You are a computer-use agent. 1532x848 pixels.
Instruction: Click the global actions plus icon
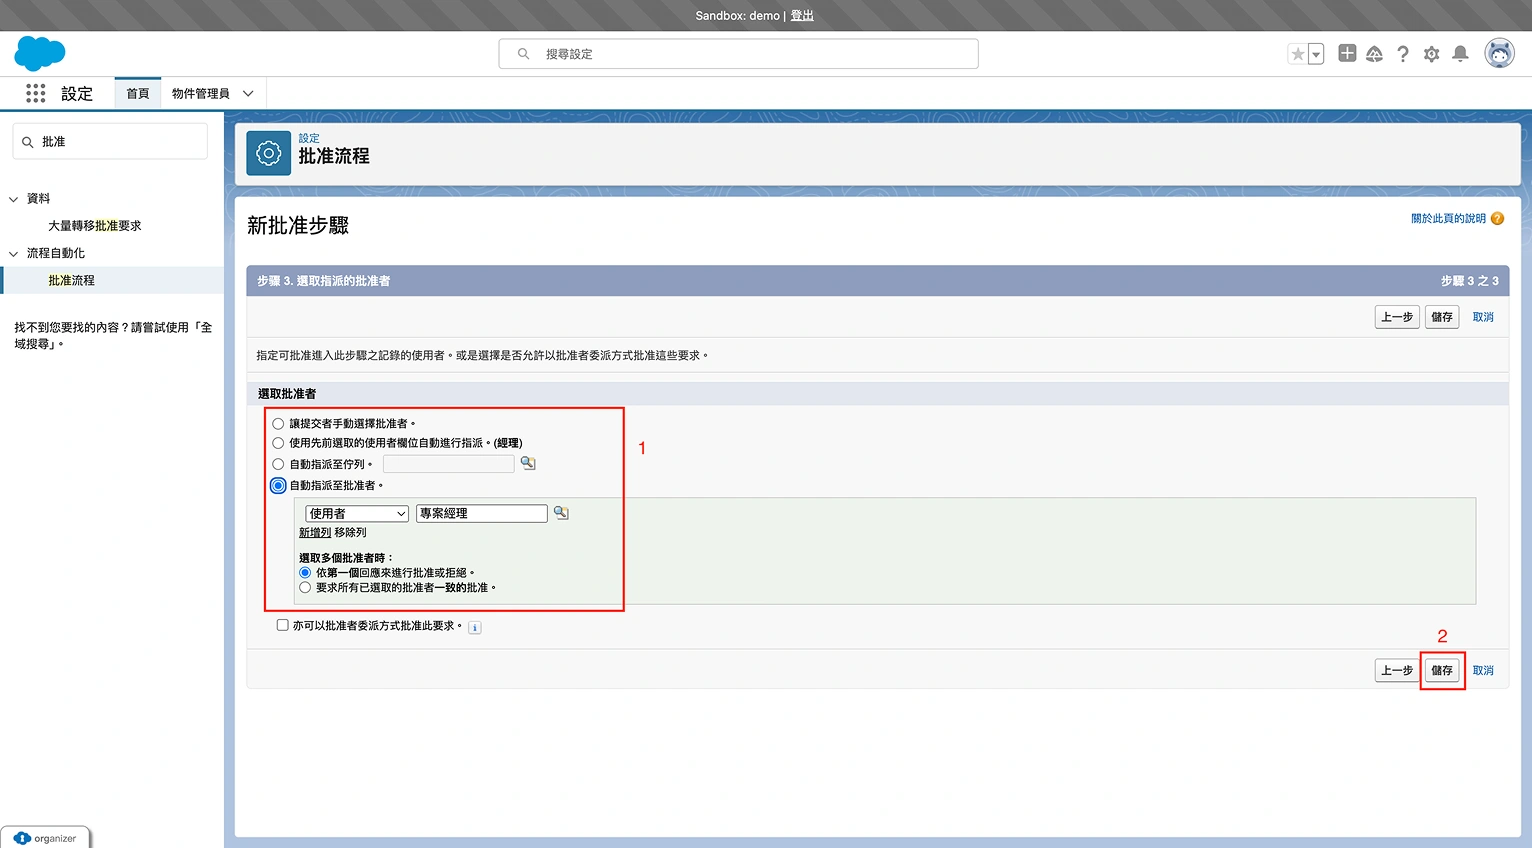click(1347, 54)
